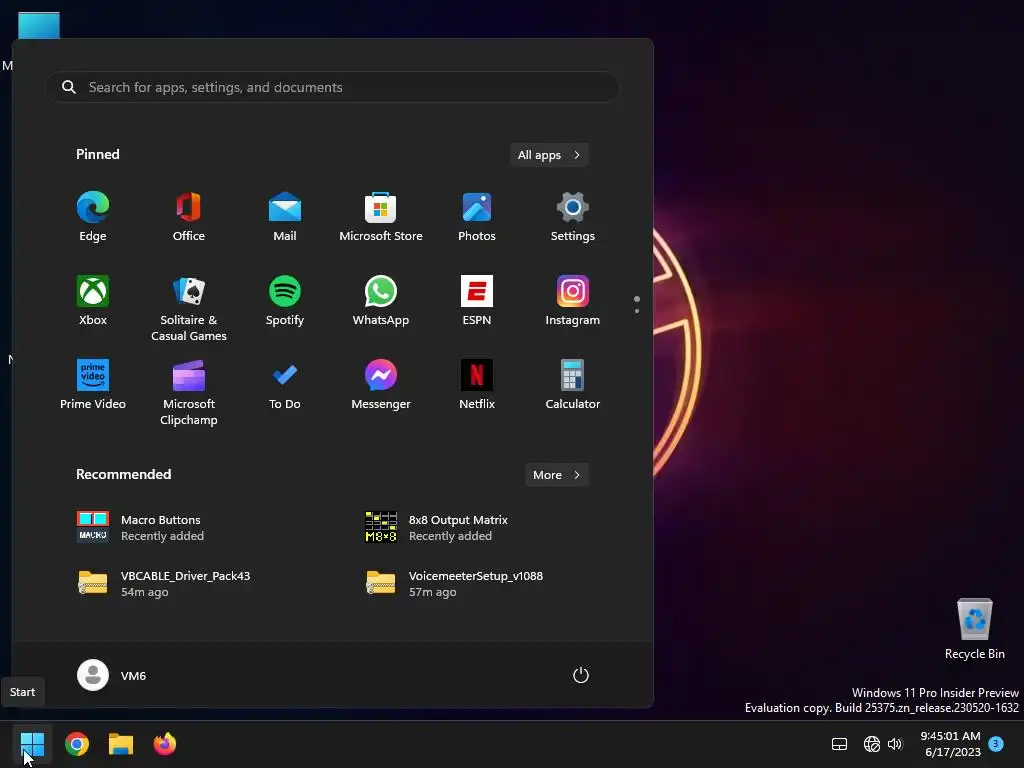Image resolution: width=1024 pixels, height=768 pixels.
Task: Open the Recycle Bin on desktop
Action: (x=974, y=629)
